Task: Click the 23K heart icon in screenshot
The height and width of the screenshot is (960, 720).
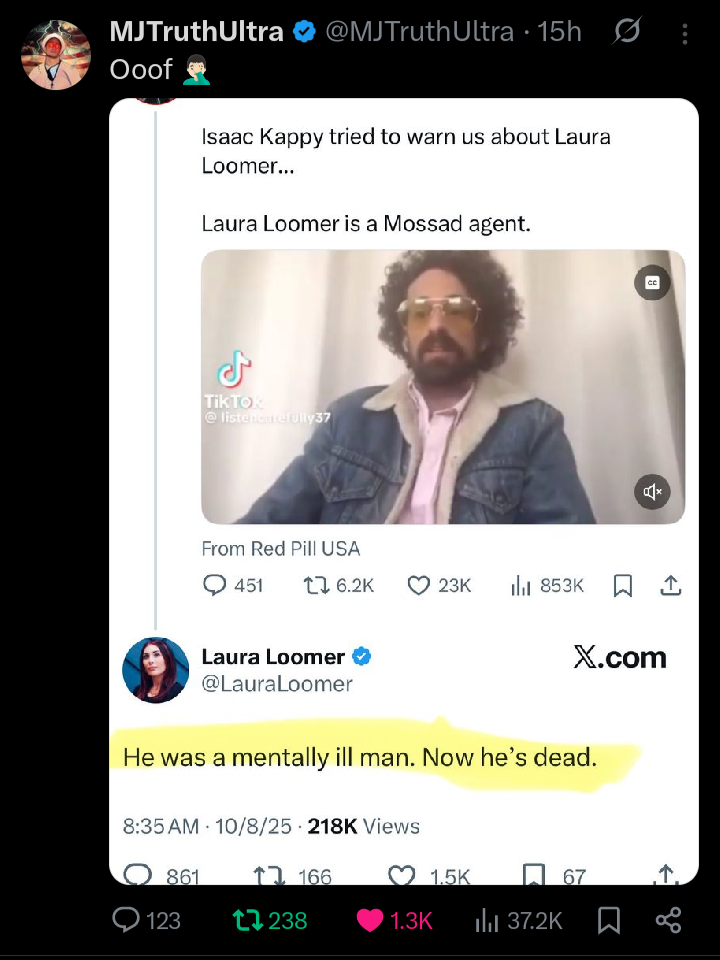Action: (x=419, y=585)
